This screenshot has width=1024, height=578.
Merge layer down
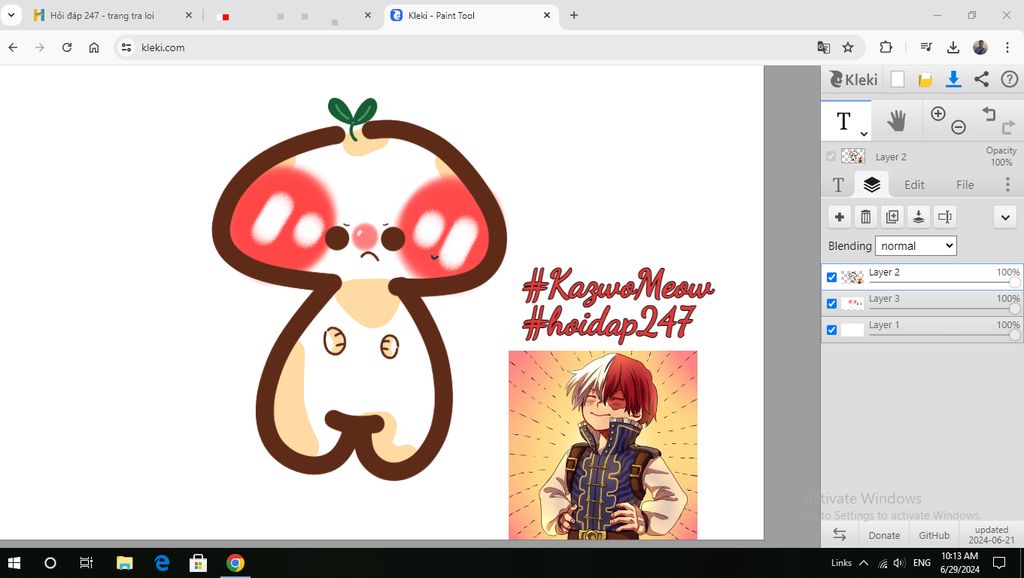[918, 217]
